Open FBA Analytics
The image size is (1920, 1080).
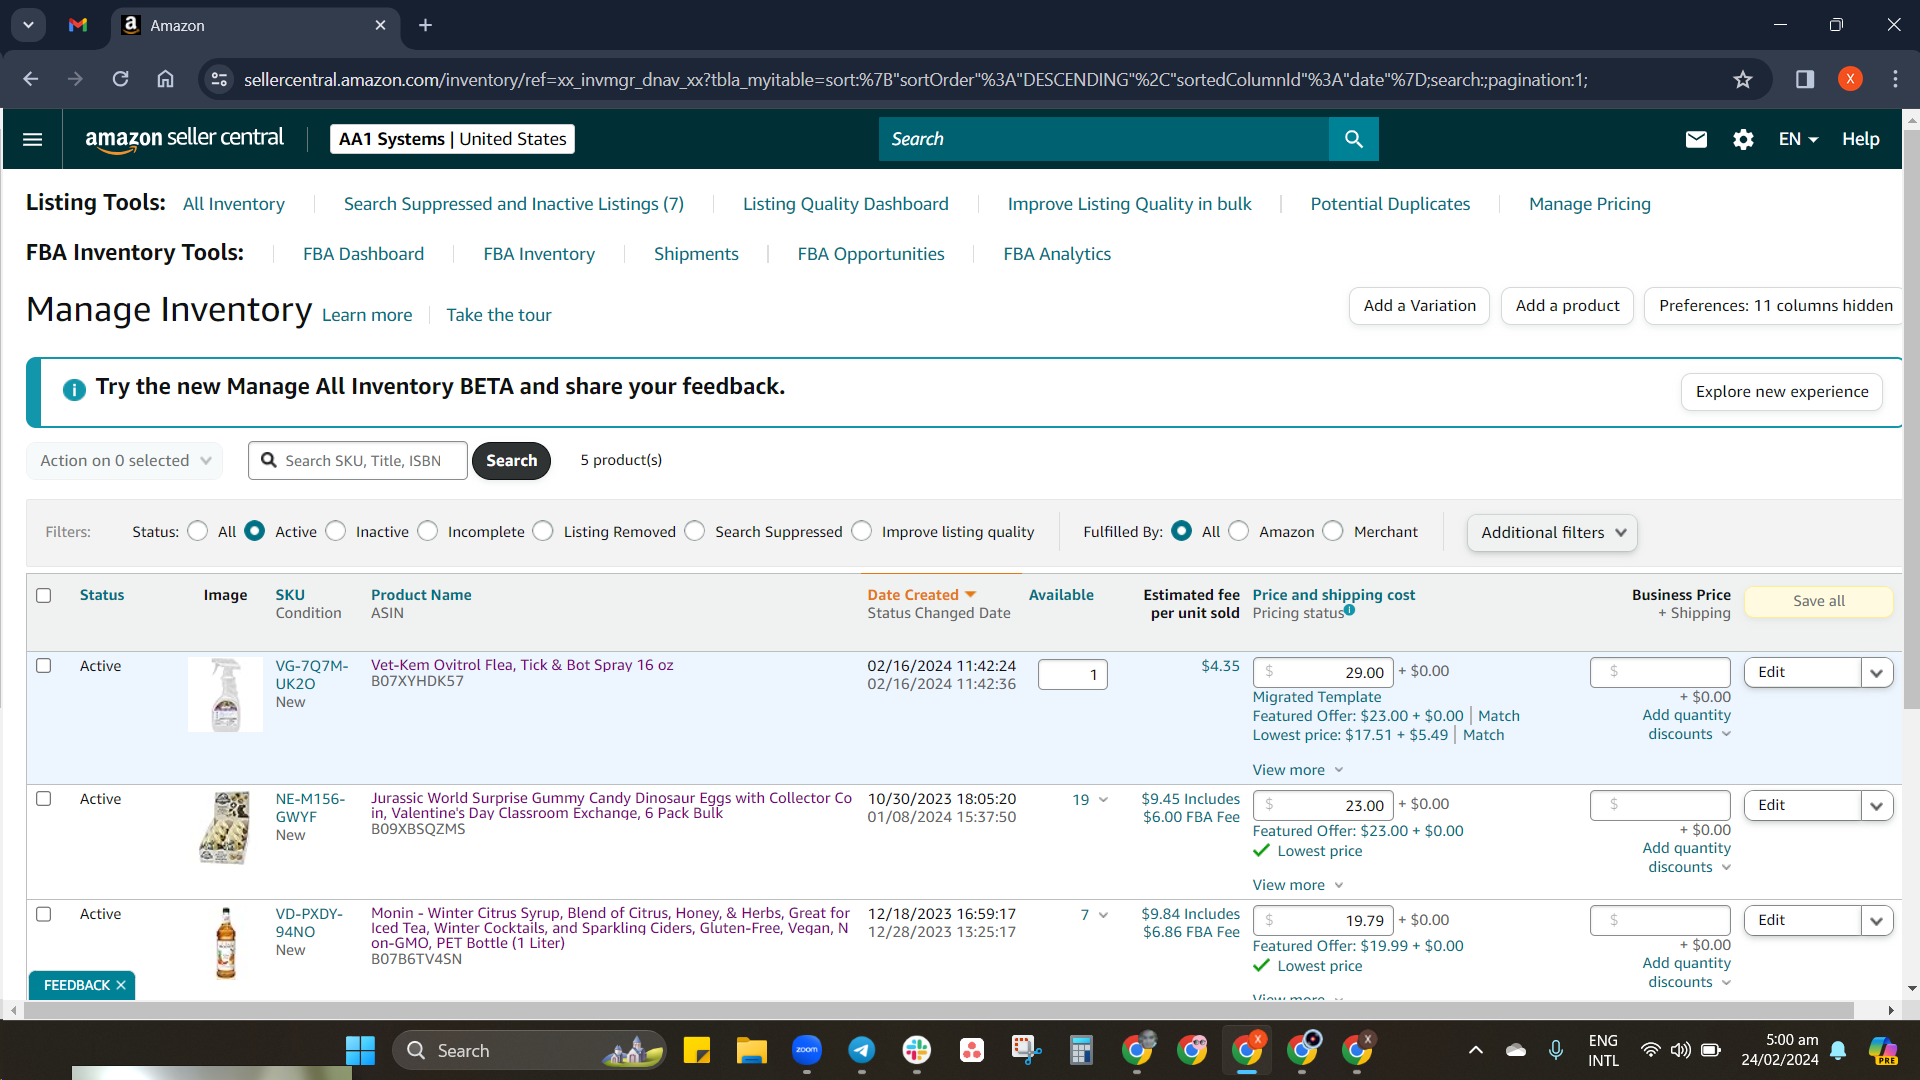(x=1057, y=254)
